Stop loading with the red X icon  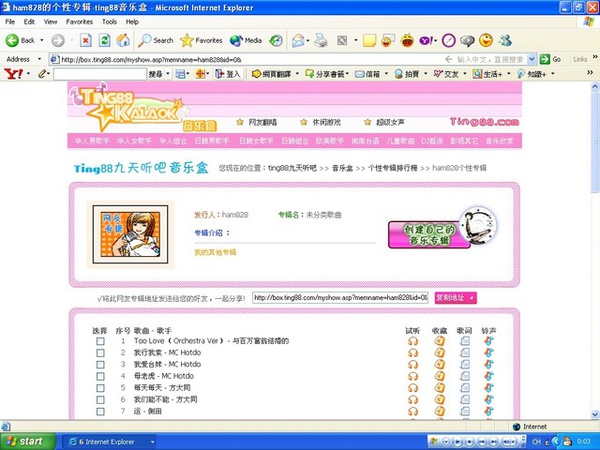click(86, 40)
